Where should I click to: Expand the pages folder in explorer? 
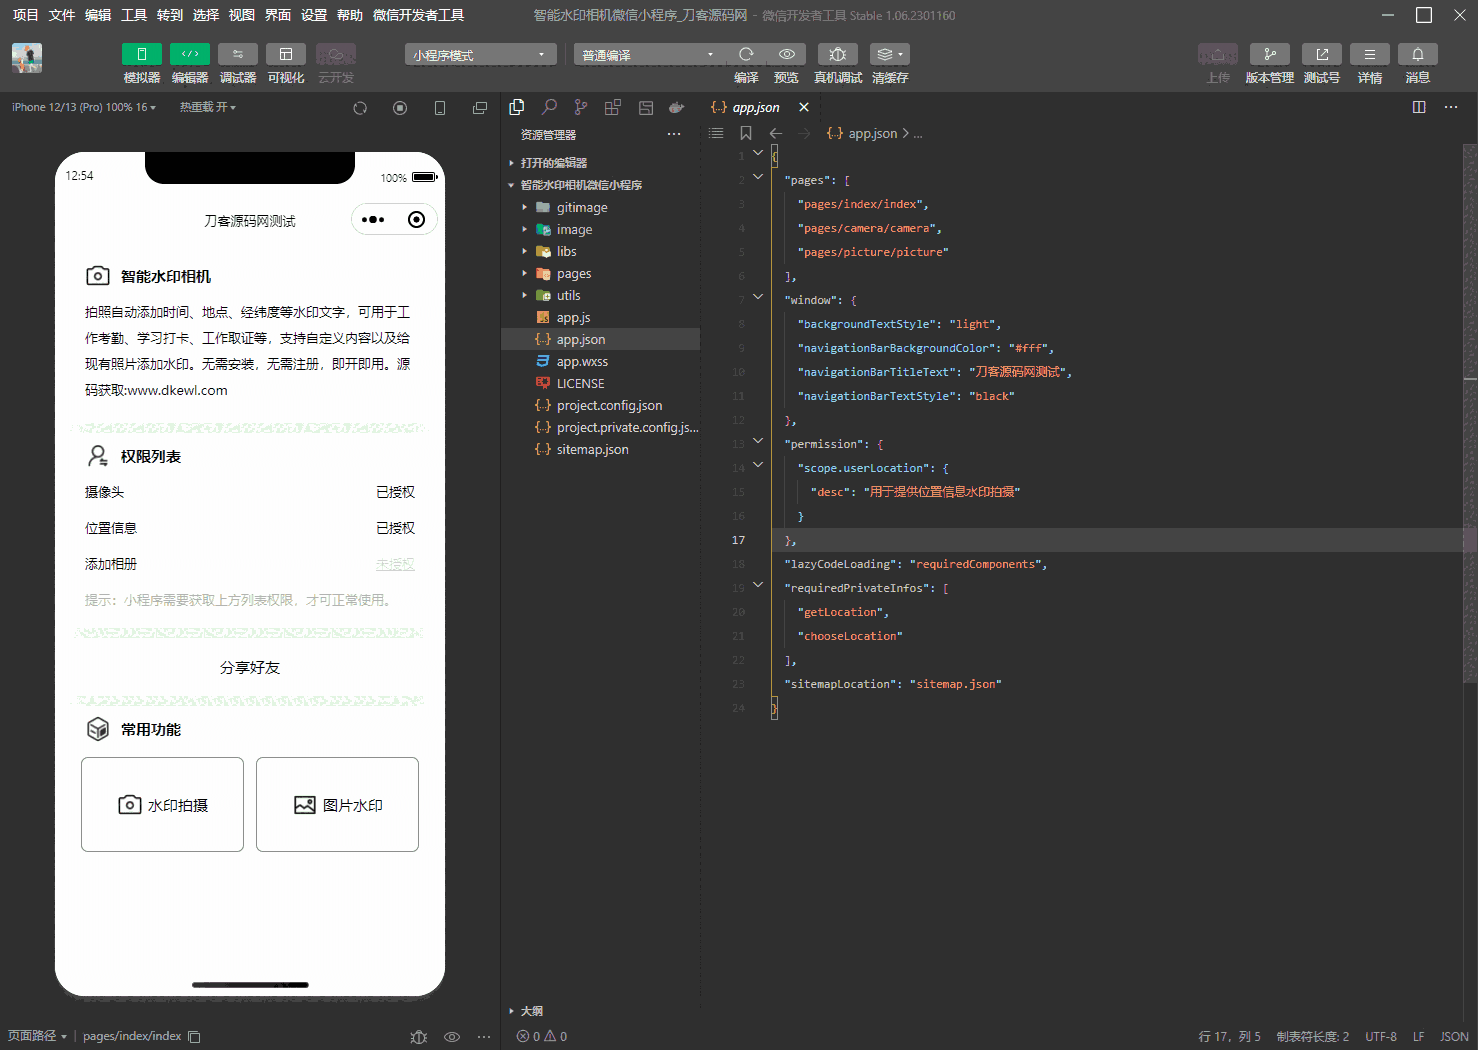pyautogui.click(x=574, y=273)
